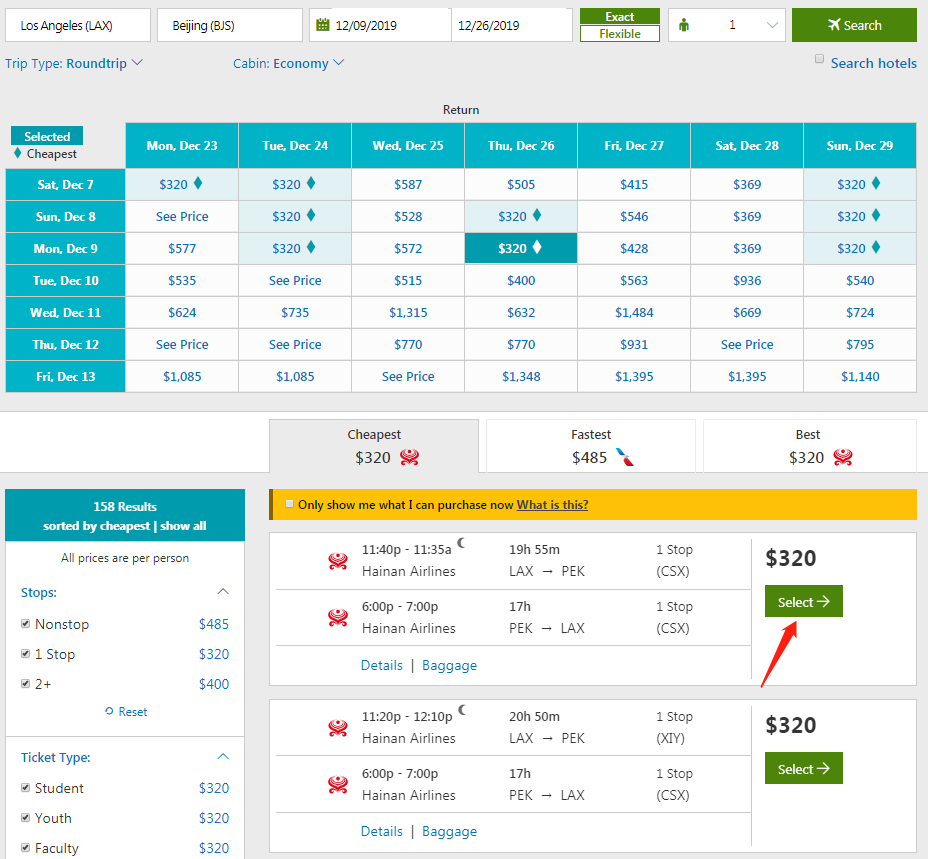Screen dimensions: 928x859
Task: Click the Reset filters refresh icon
Action: (x=109, y=711)
